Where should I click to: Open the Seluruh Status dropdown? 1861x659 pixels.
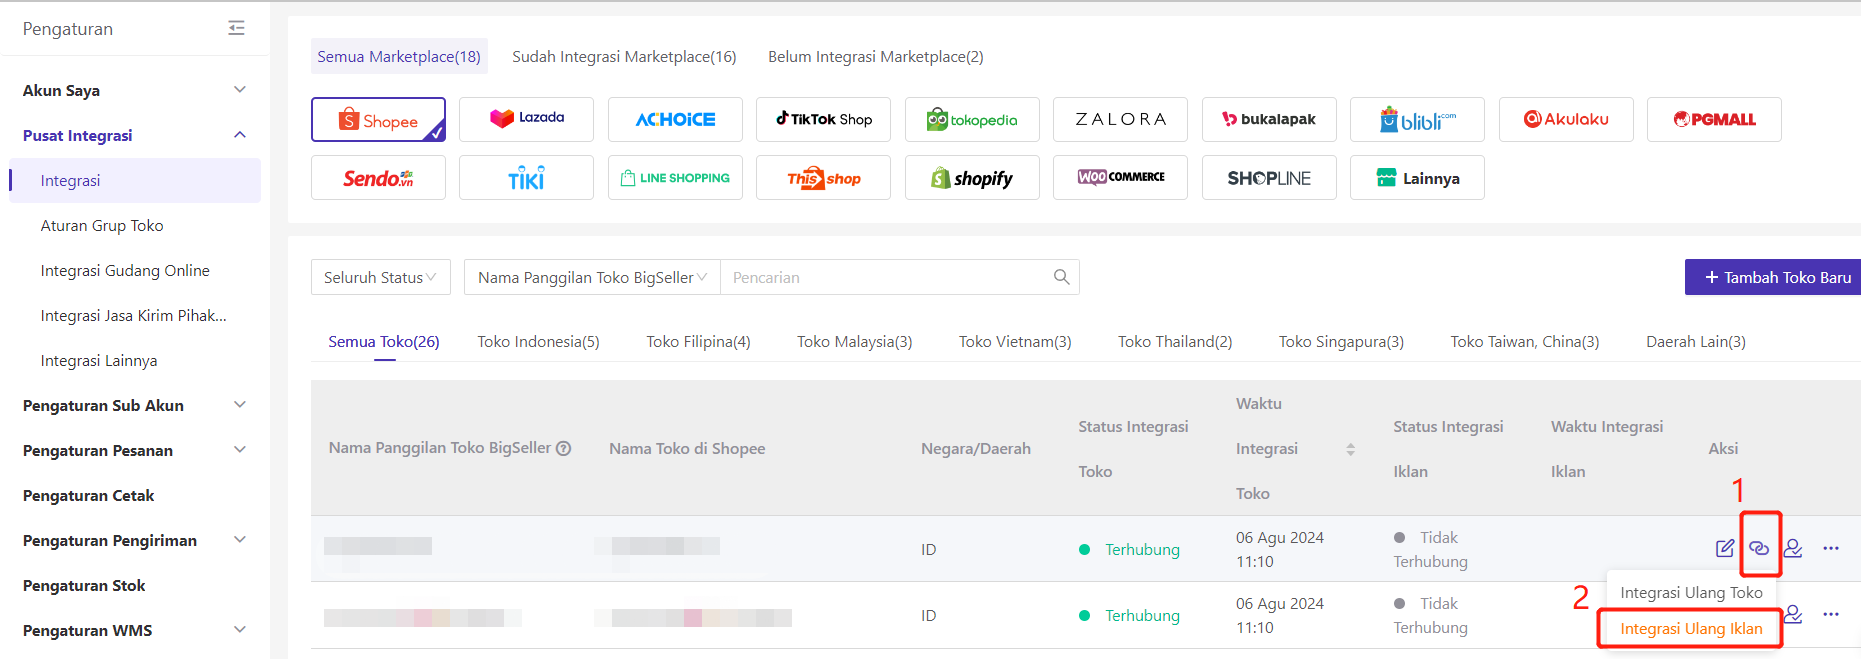pyautogui.click(x=381, y=277)
